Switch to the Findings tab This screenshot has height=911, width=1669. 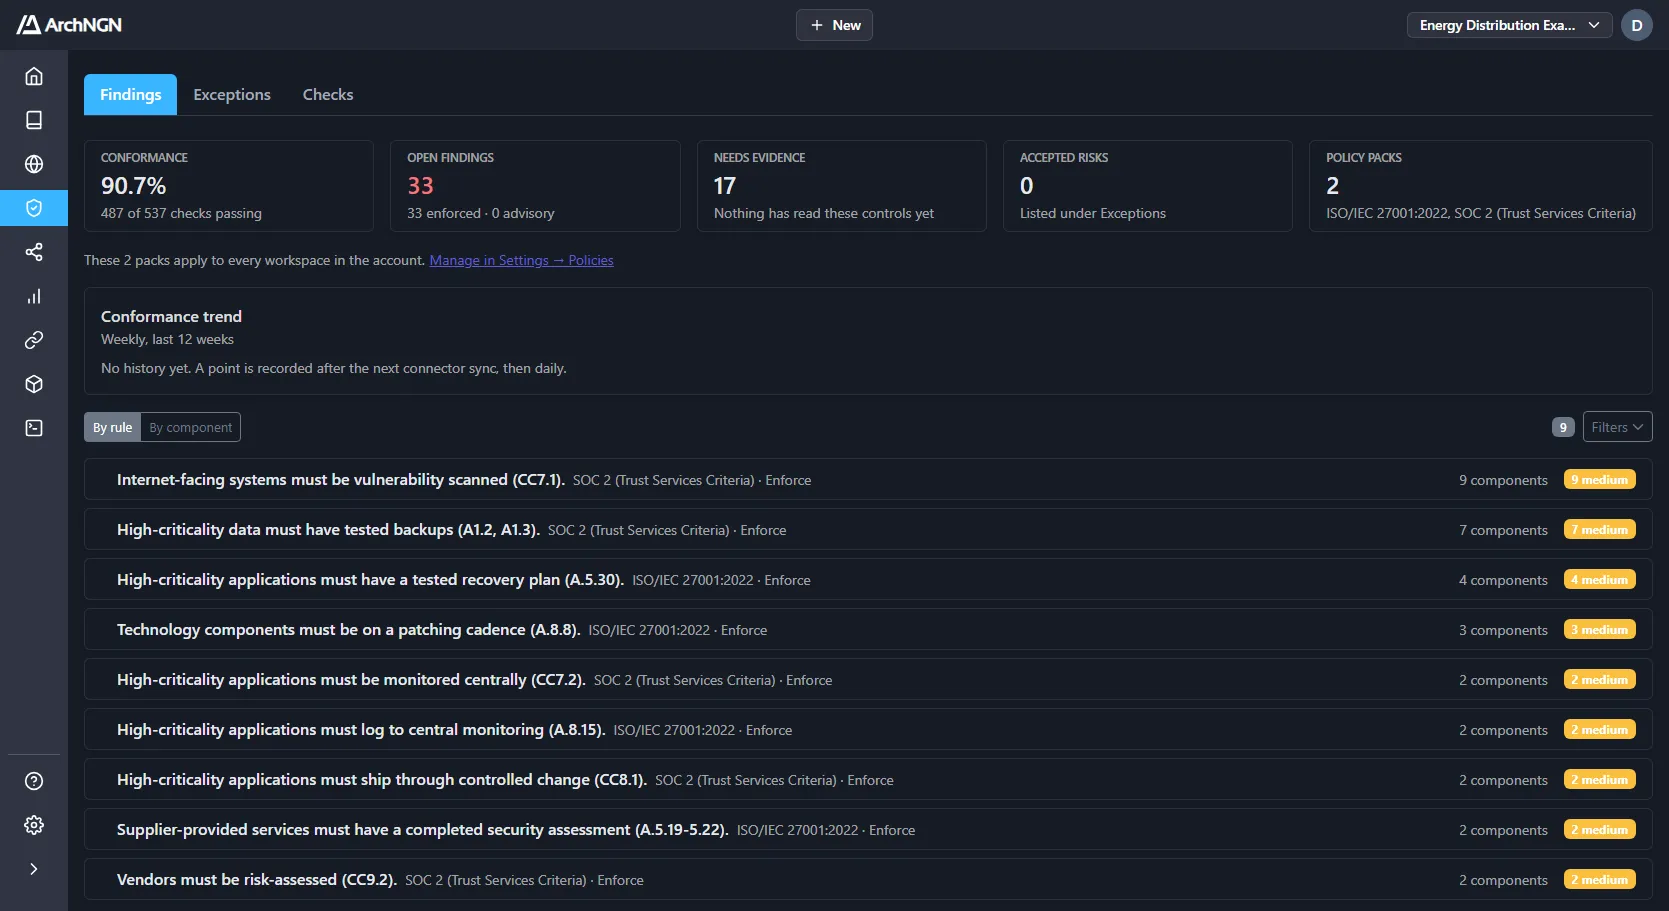coord(130,94)
